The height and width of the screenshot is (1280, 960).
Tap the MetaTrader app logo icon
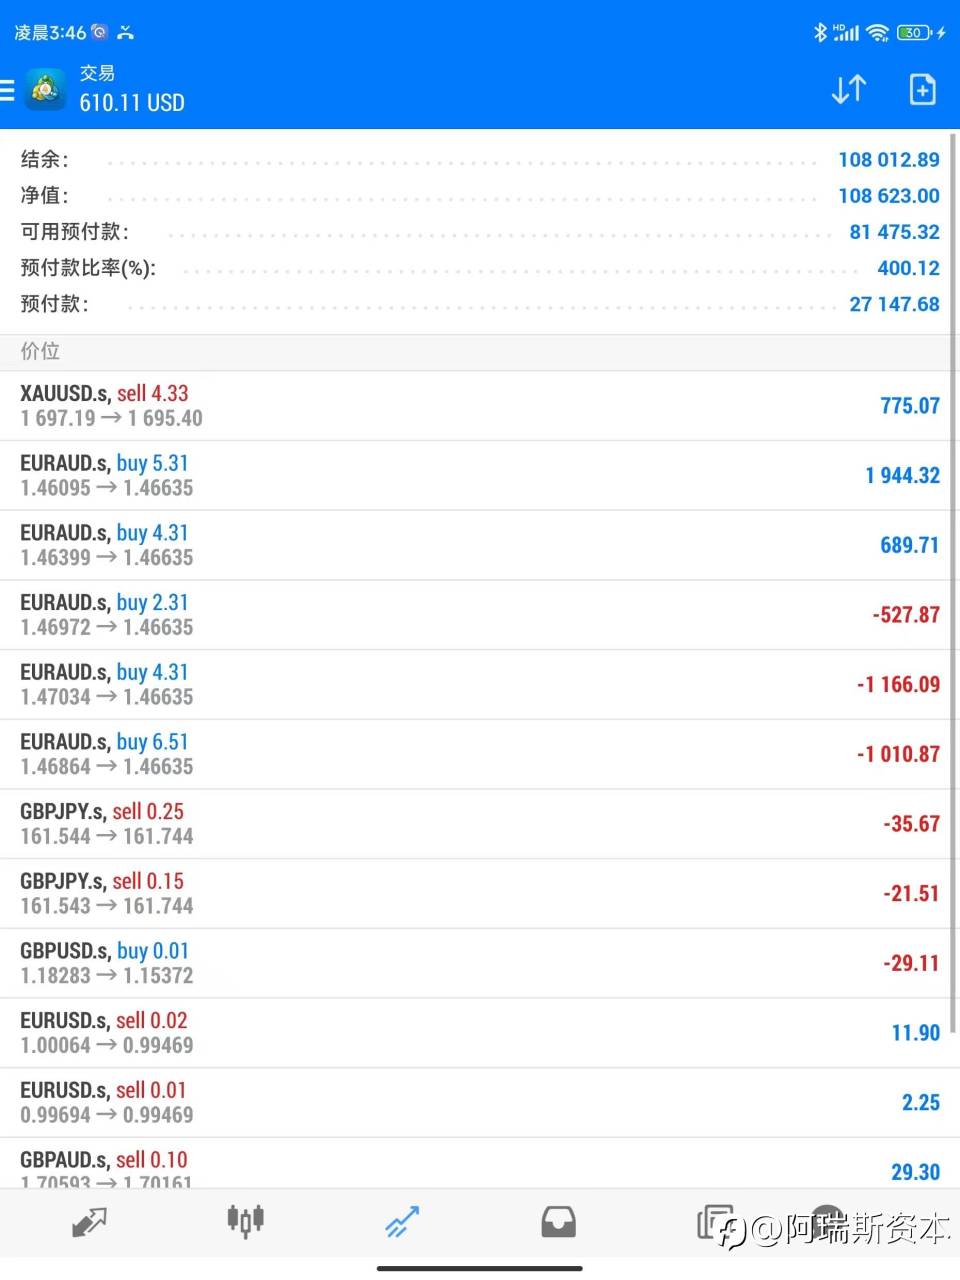(x=45, y=90)
